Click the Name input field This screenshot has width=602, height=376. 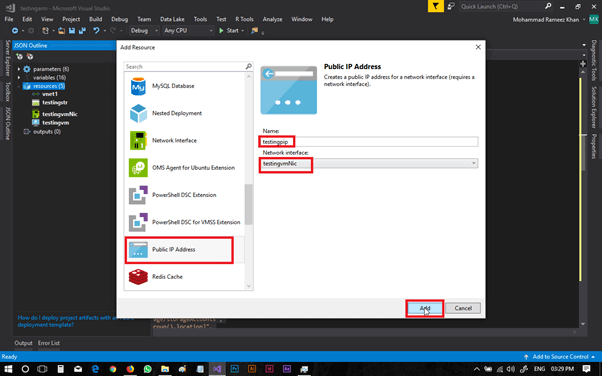point(369,142)
